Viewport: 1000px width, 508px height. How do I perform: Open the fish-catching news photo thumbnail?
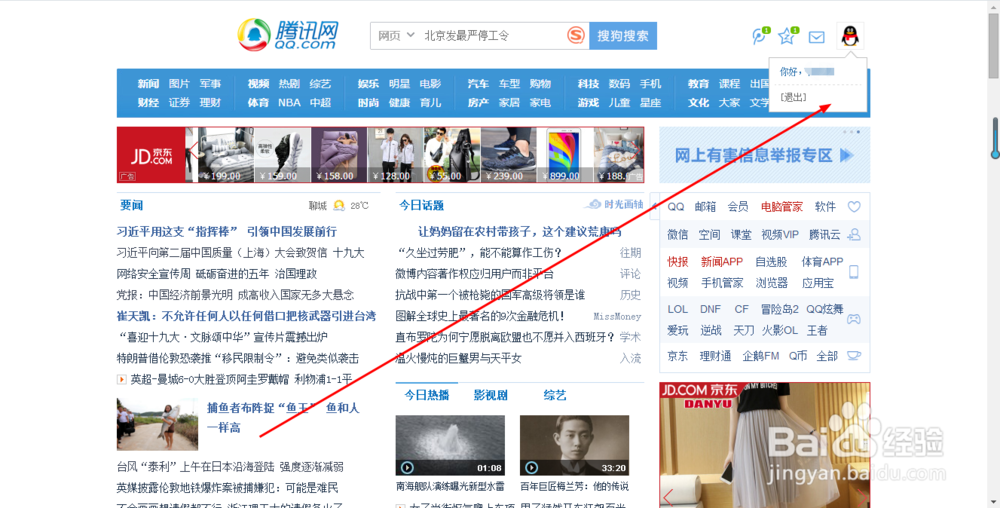coord(158,425)
